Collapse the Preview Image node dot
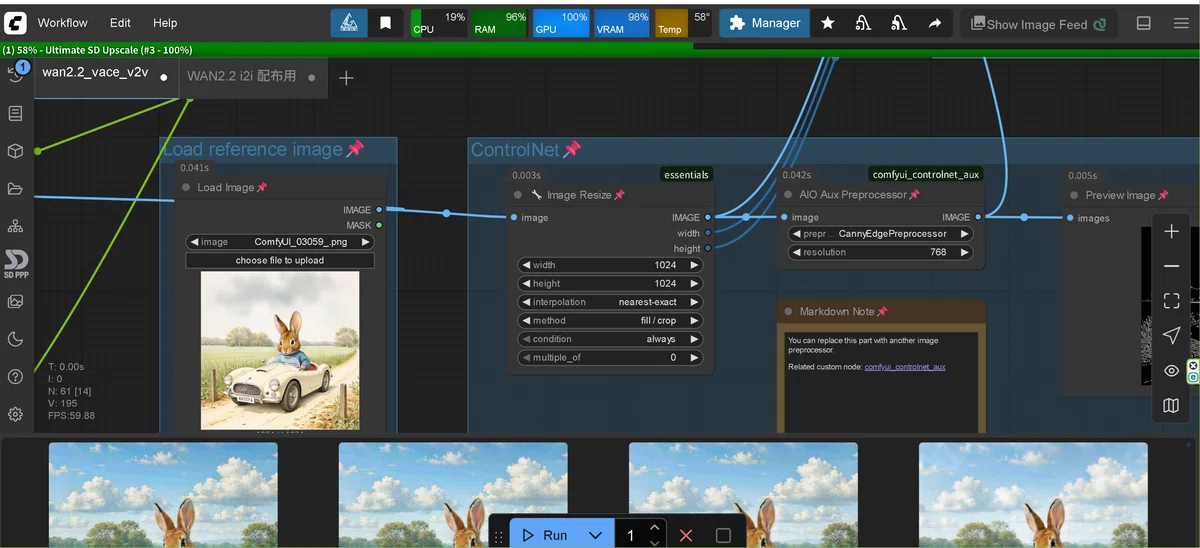The width and height of the screenshot is (1200, 548). [x=1075, y=195]
